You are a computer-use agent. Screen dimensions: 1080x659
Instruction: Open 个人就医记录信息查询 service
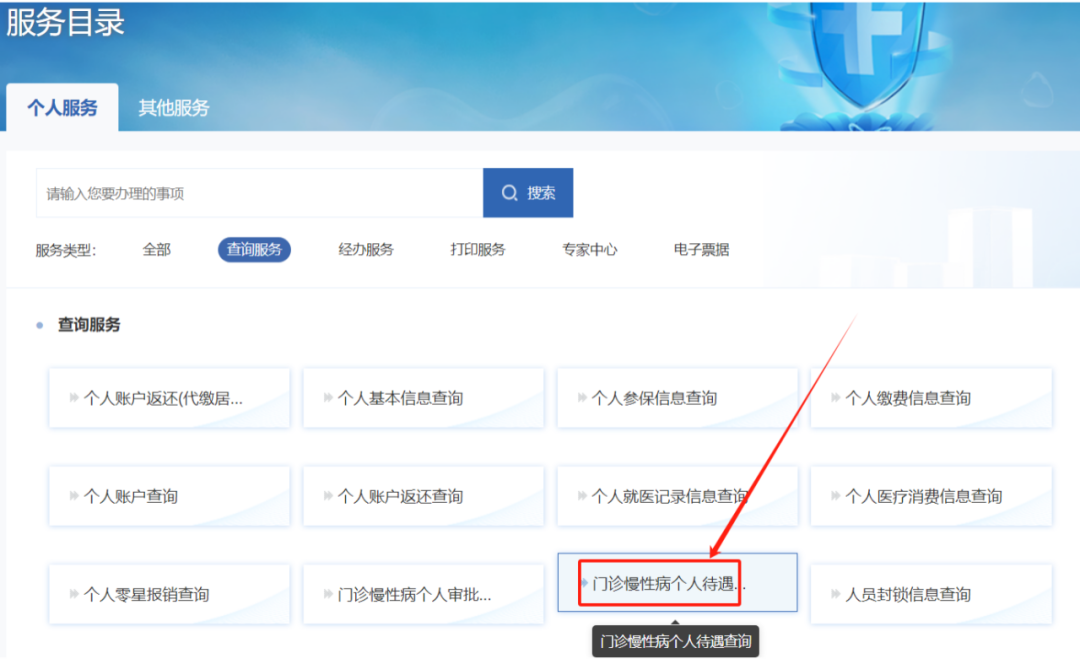tap(677, 496)
